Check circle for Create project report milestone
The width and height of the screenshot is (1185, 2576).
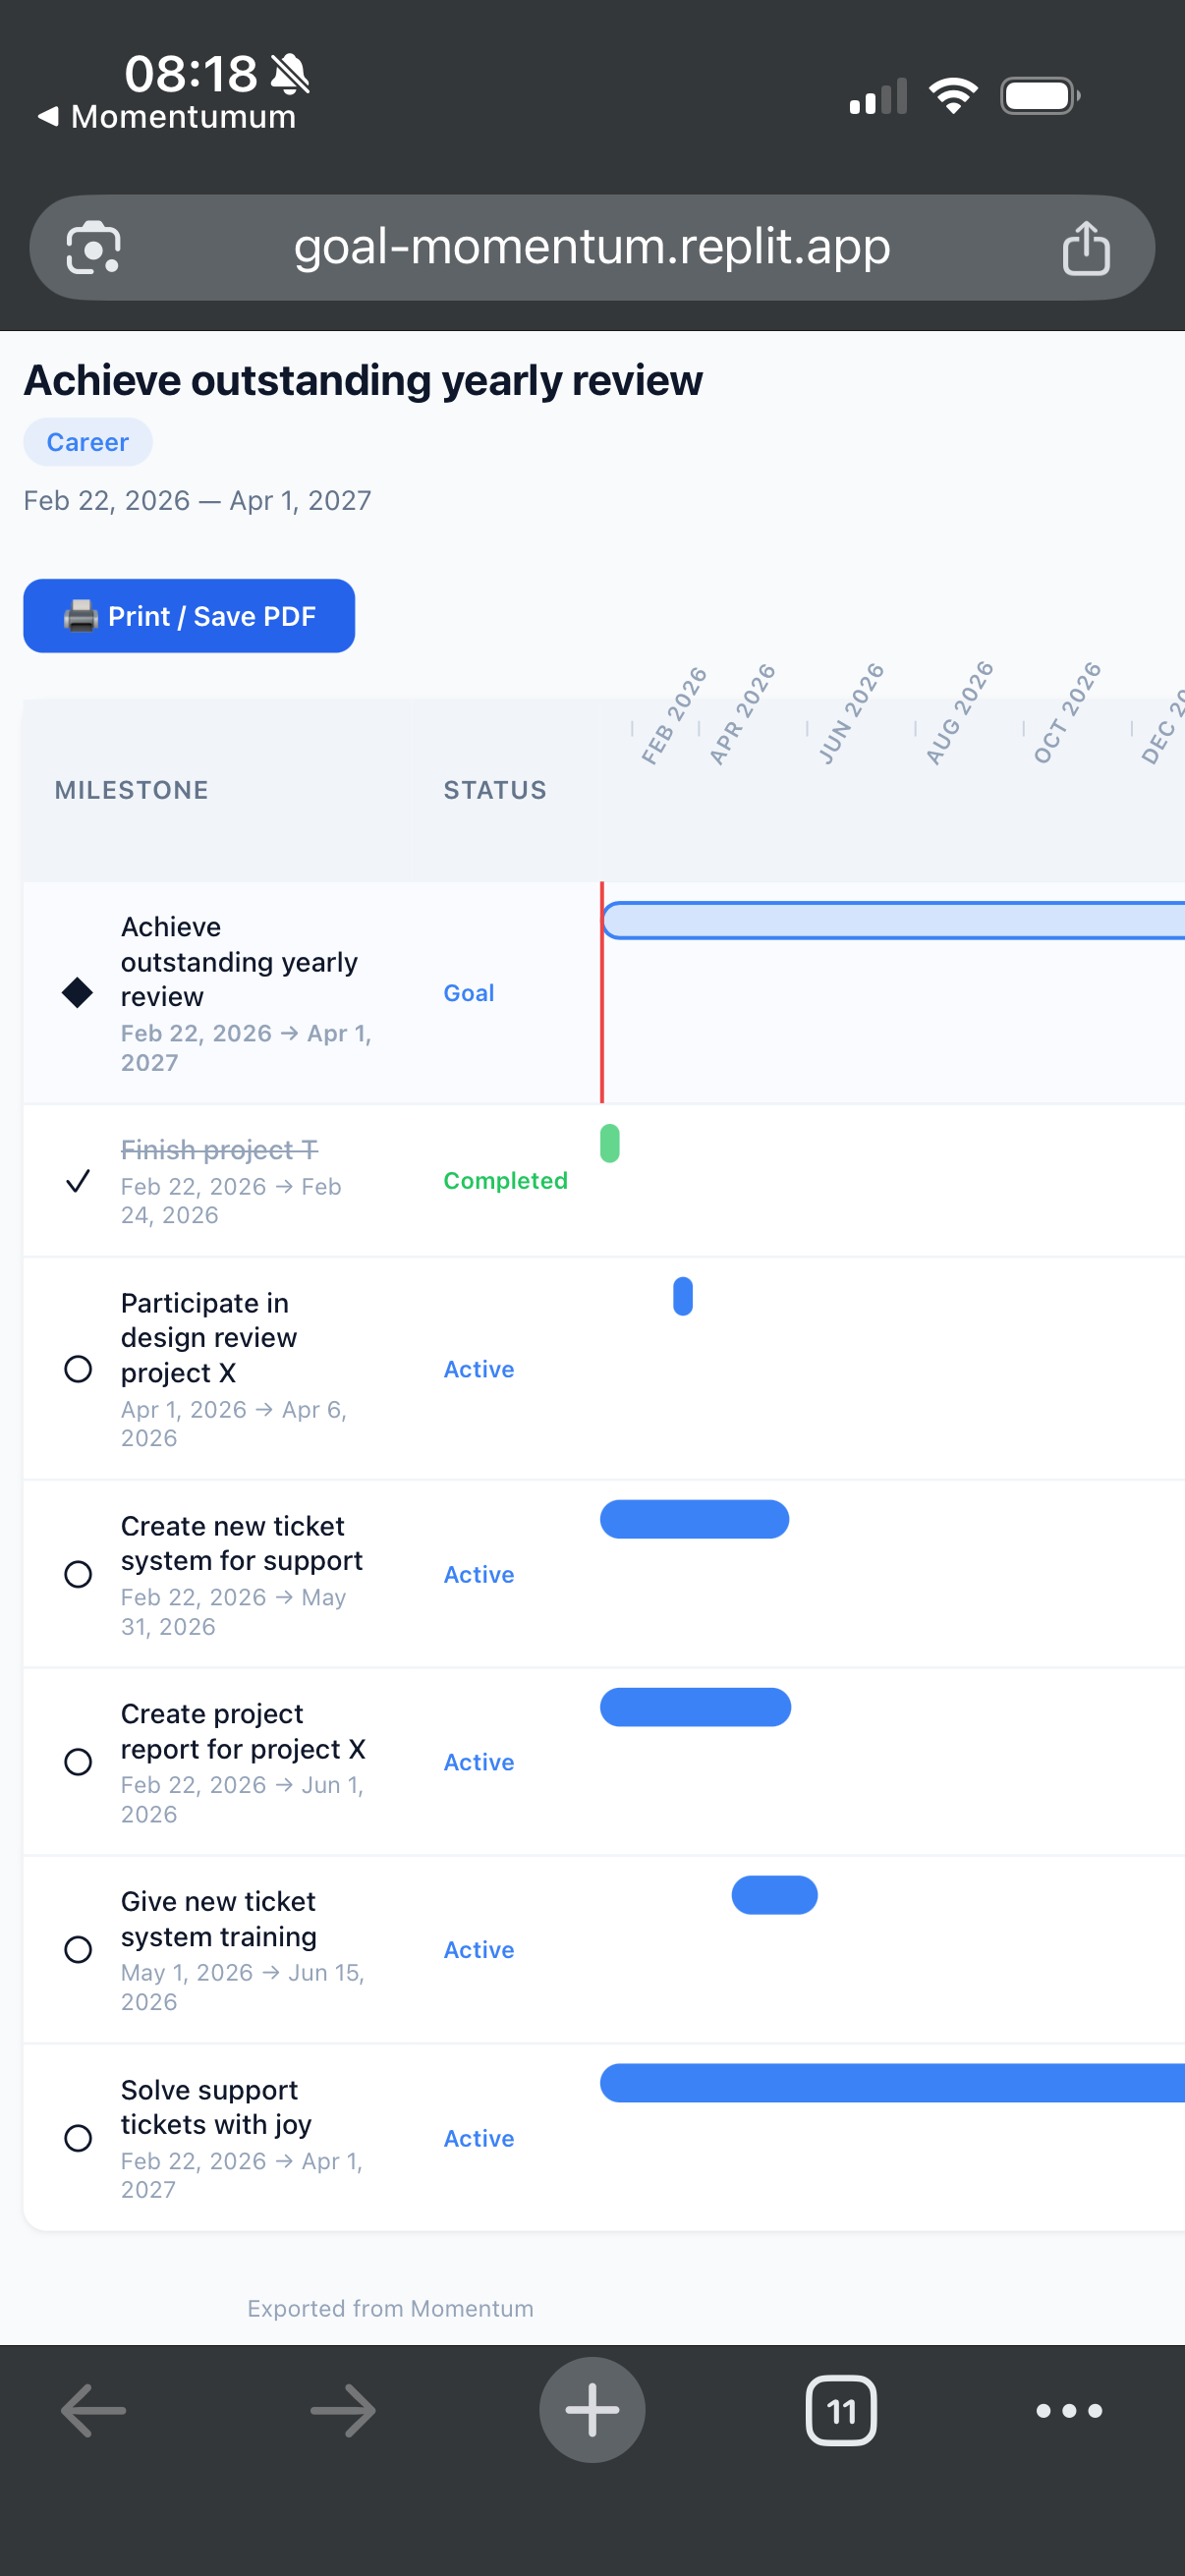[x=78, y=1762]
